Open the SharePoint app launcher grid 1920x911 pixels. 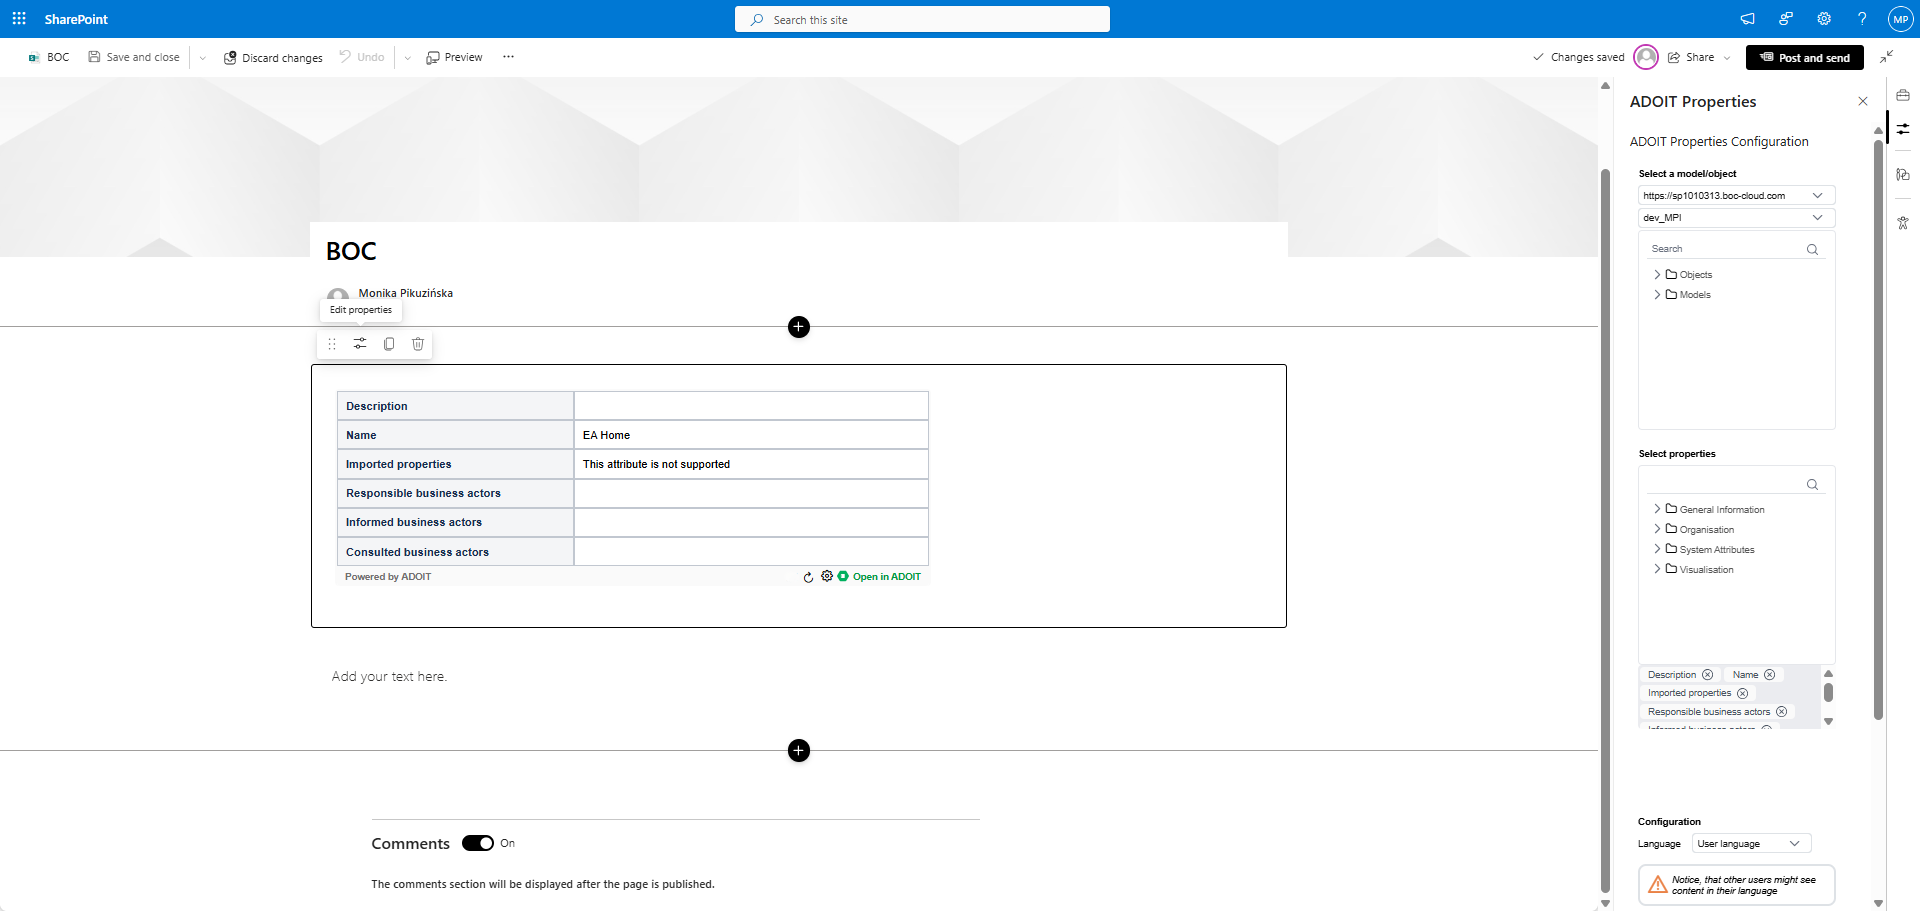19,19
